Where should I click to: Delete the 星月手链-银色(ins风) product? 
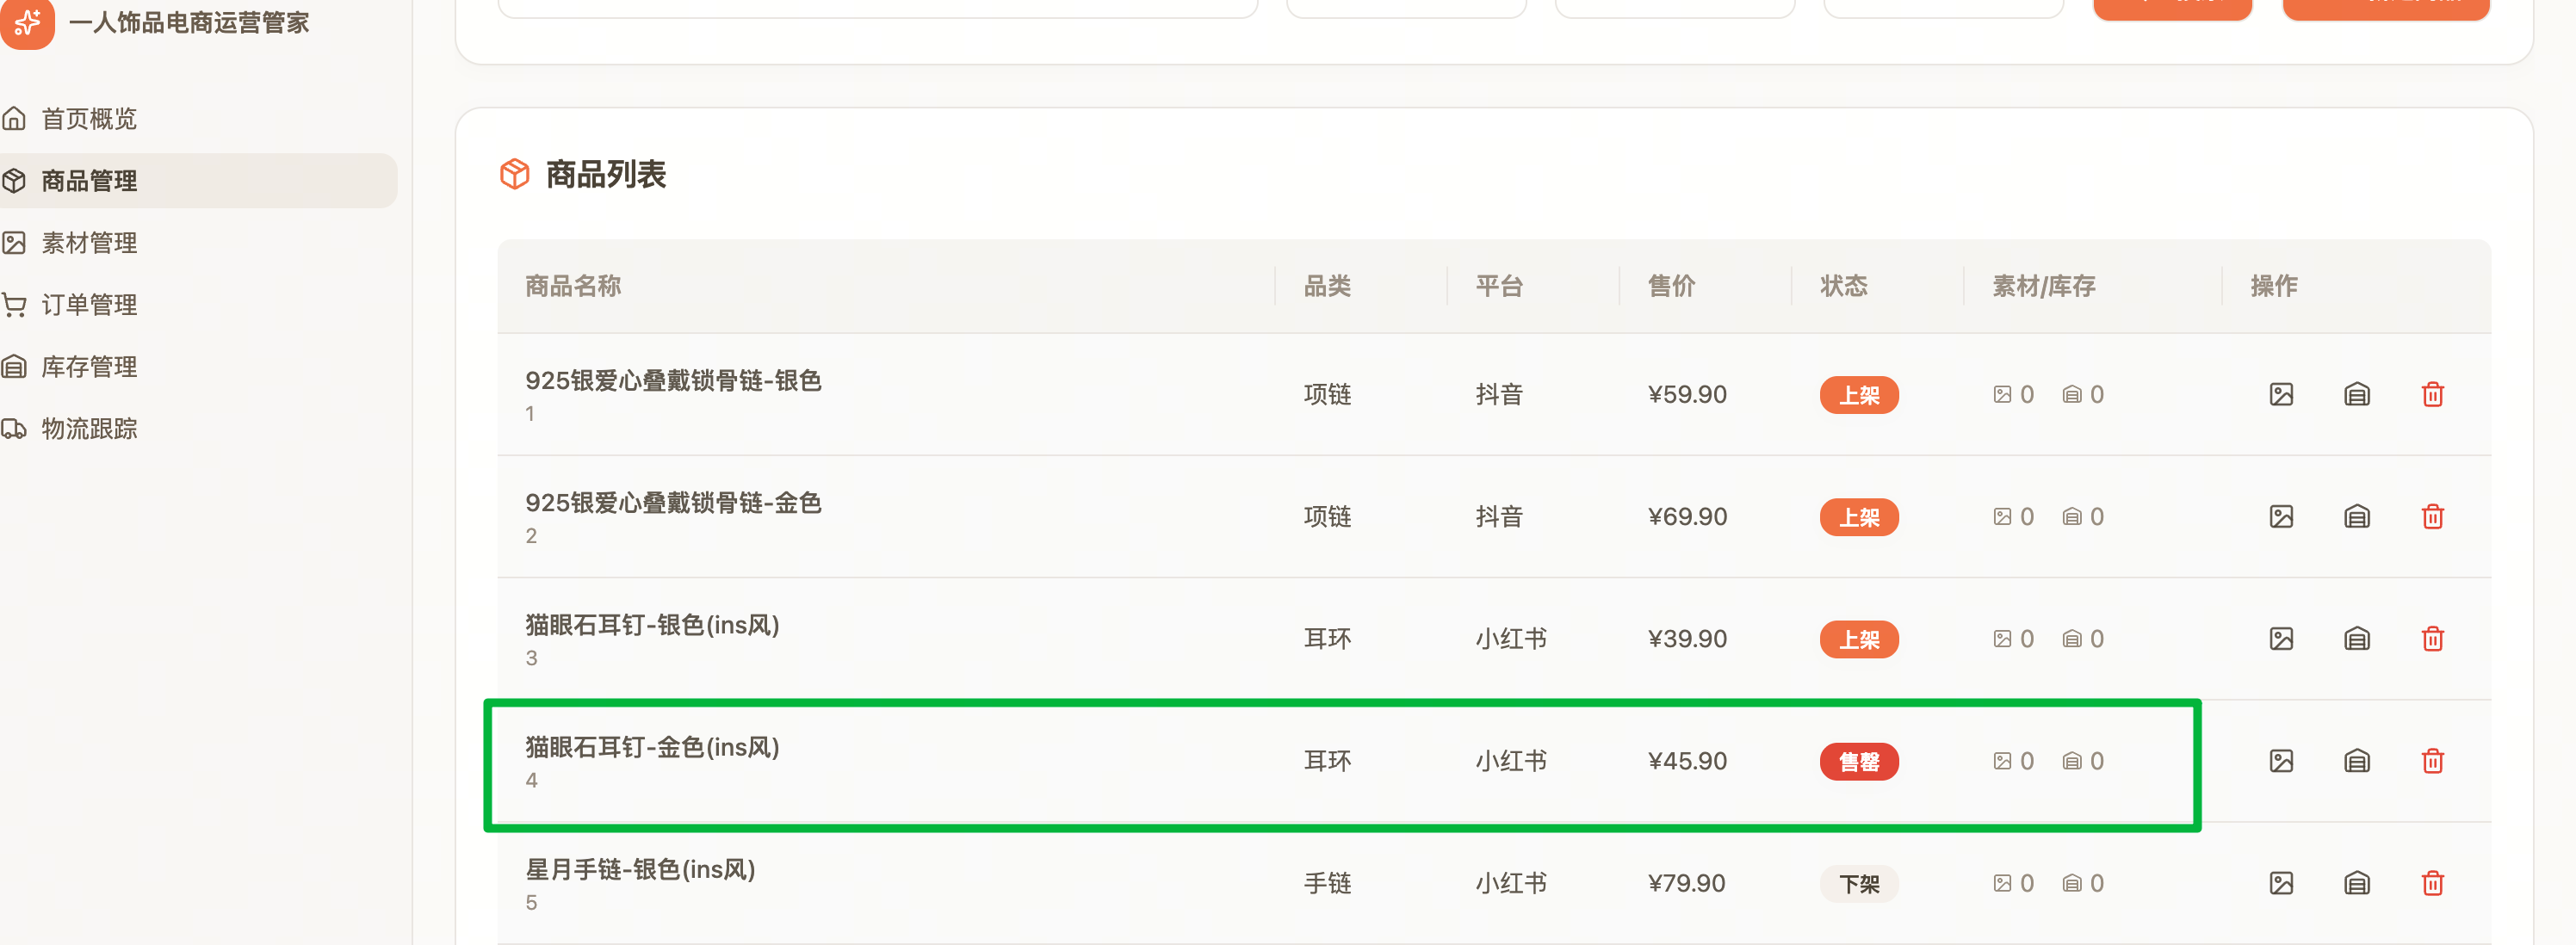point(2433,883)
